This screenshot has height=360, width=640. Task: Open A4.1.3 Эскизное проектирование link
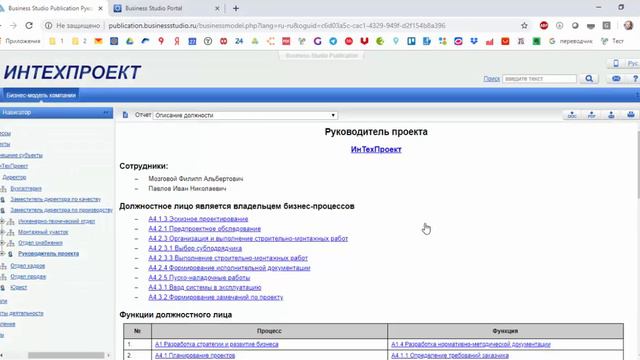[x=198, y=219]
